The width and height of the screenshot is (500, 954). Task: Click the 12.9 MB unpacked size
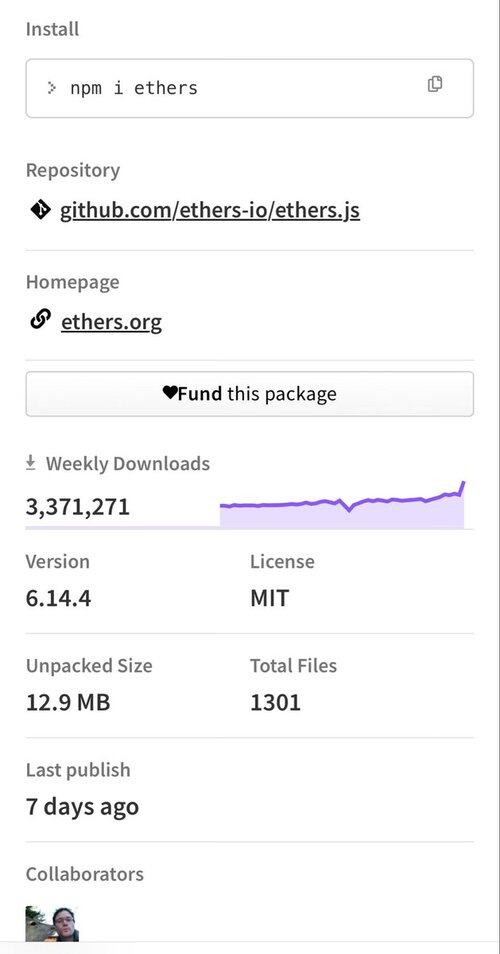tap(68, 703)
